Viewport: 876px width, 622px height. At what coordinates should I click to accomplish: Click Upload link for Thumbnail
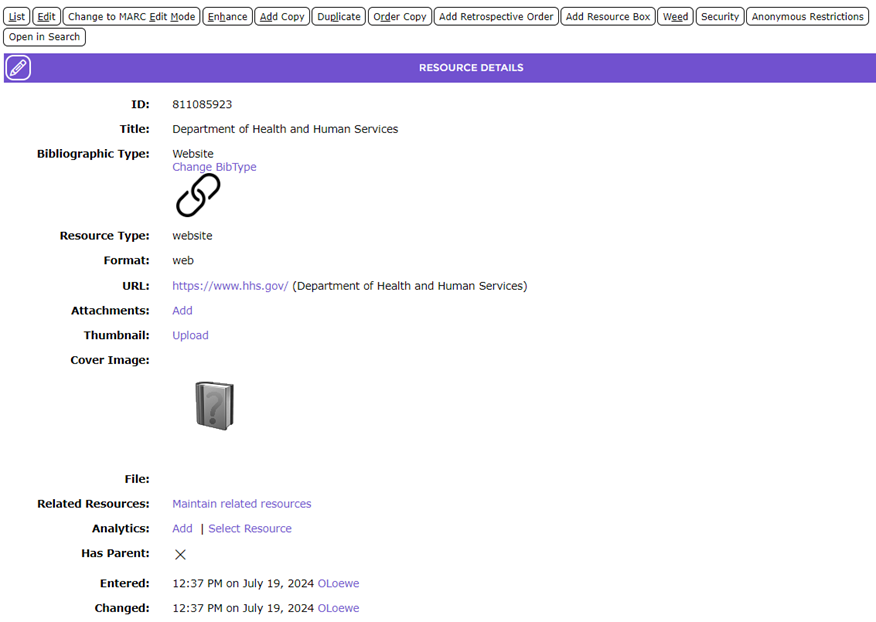[x=190, y=335]
